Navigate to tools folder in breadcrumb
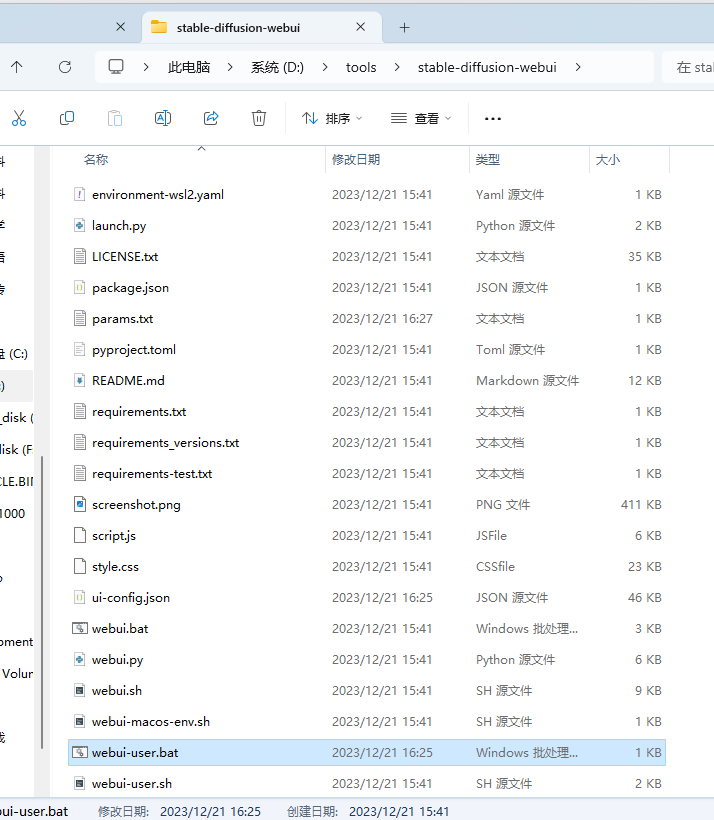 [x=361, y=67]
